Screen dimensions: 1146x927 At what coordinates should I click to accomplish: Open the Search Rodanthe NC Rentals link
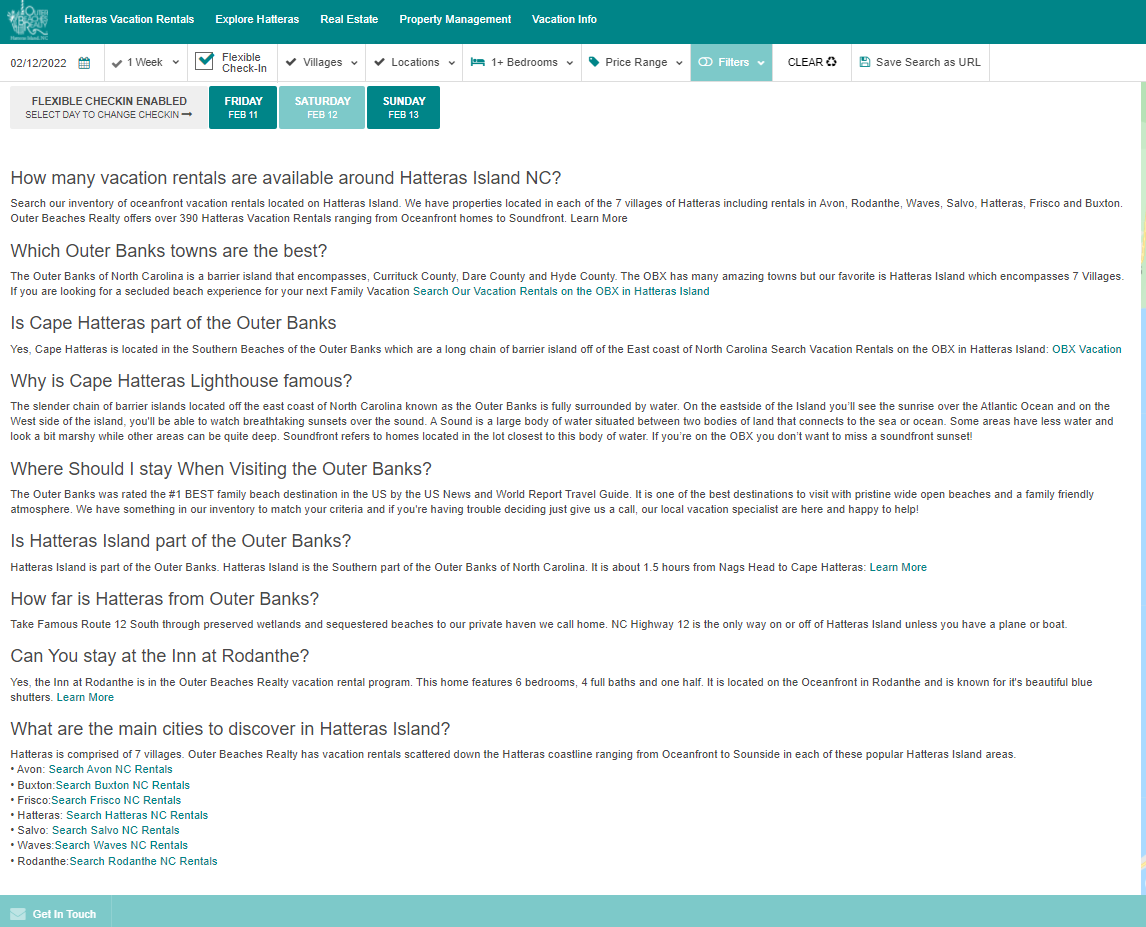pos(143,861)
